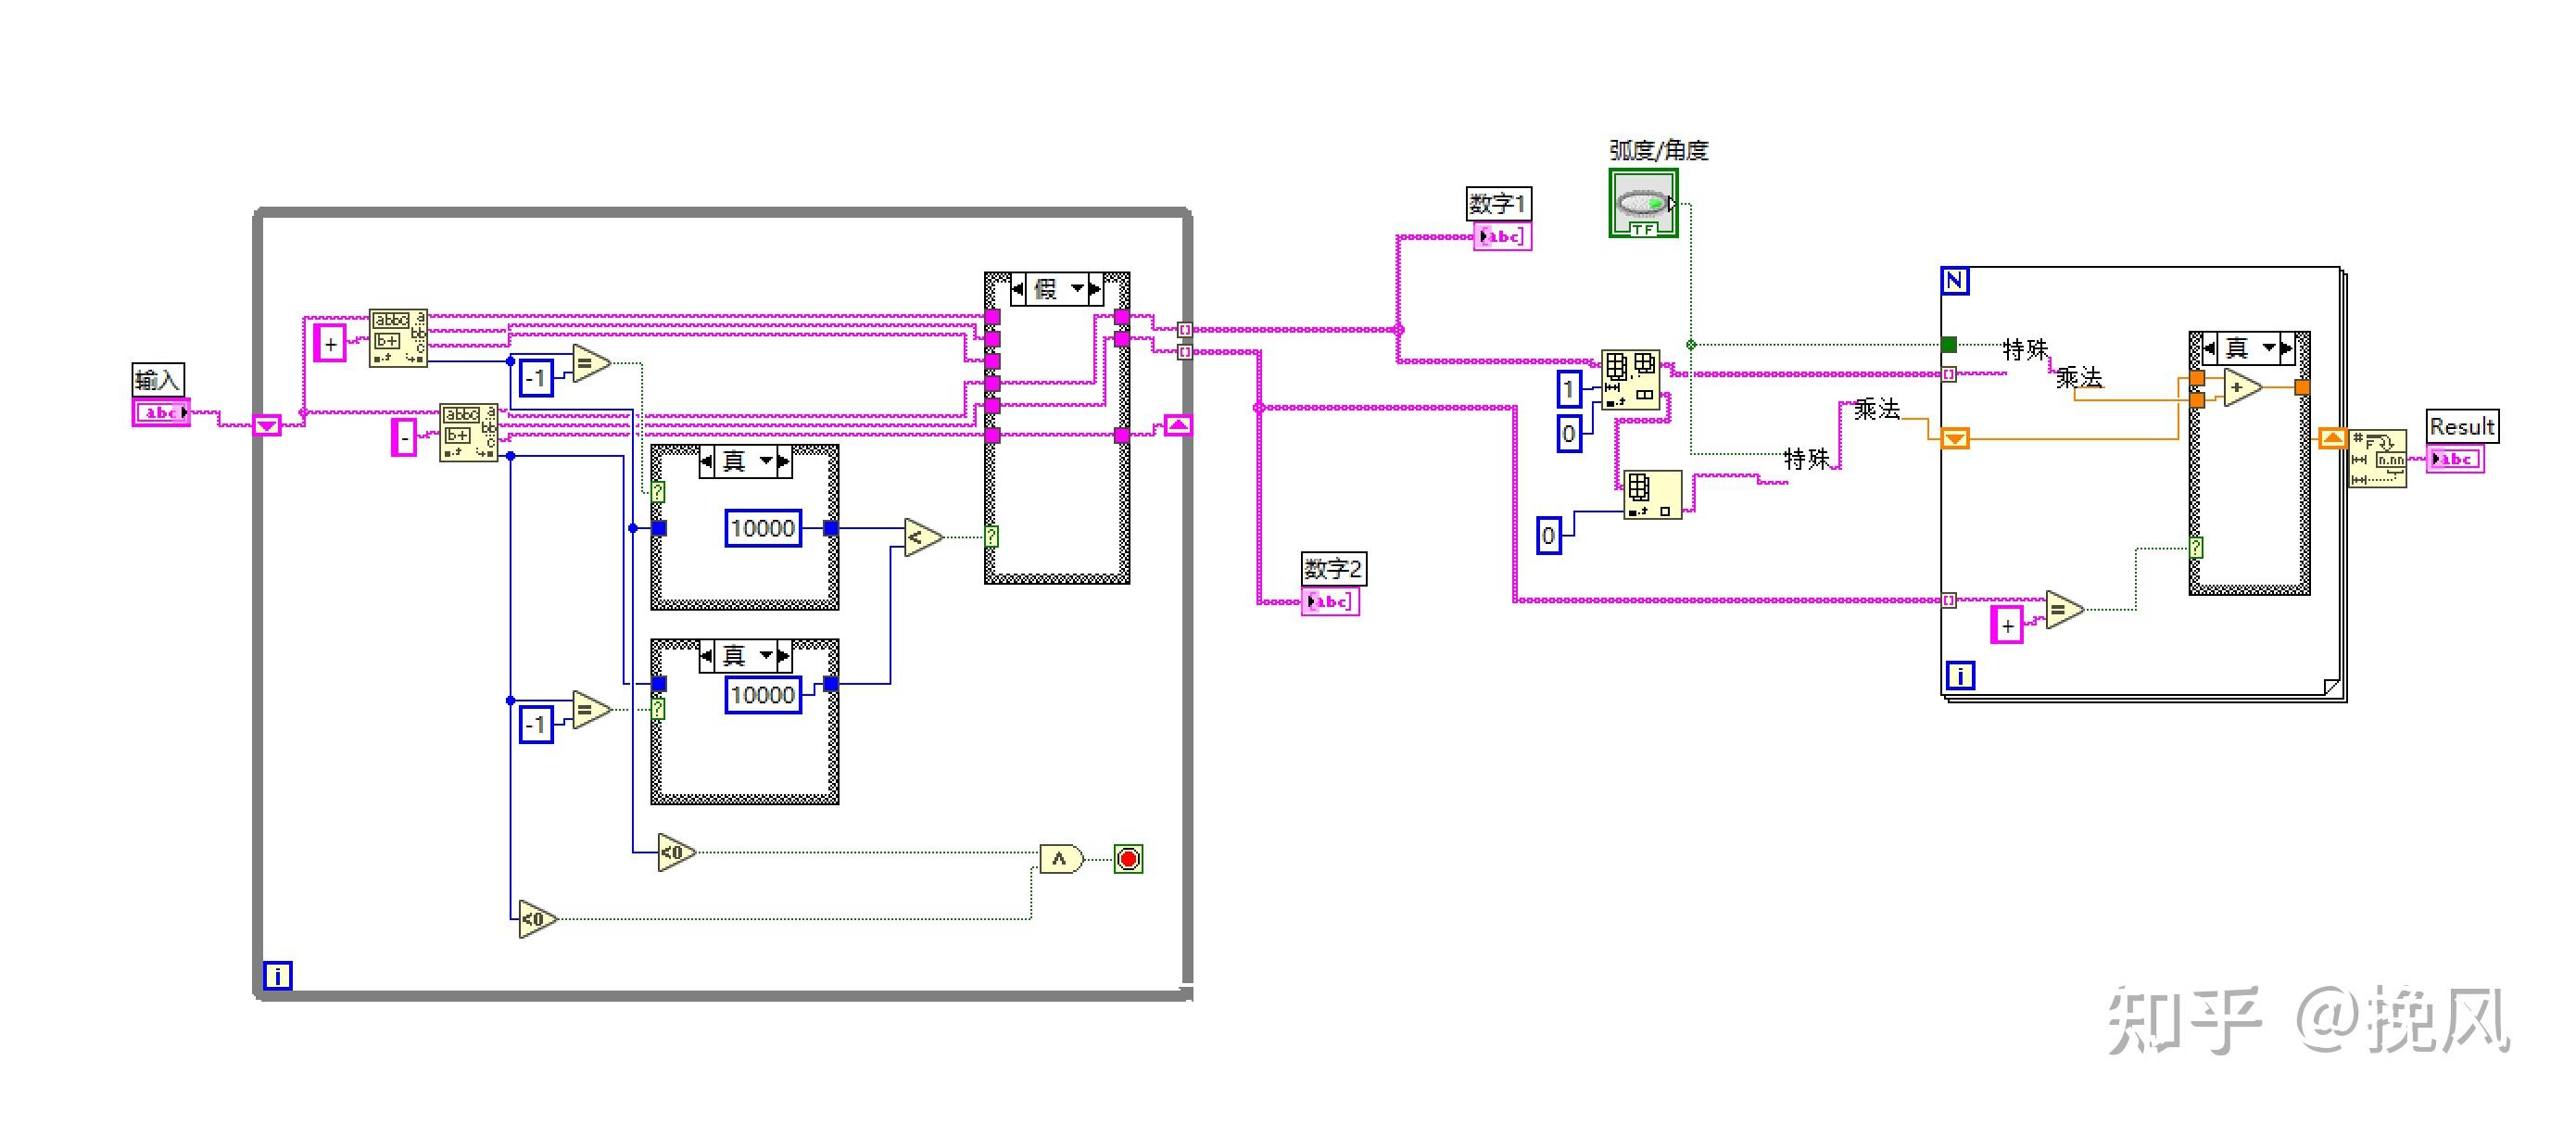Click the While Loop iteration terminal i

(x=277, y=975)
